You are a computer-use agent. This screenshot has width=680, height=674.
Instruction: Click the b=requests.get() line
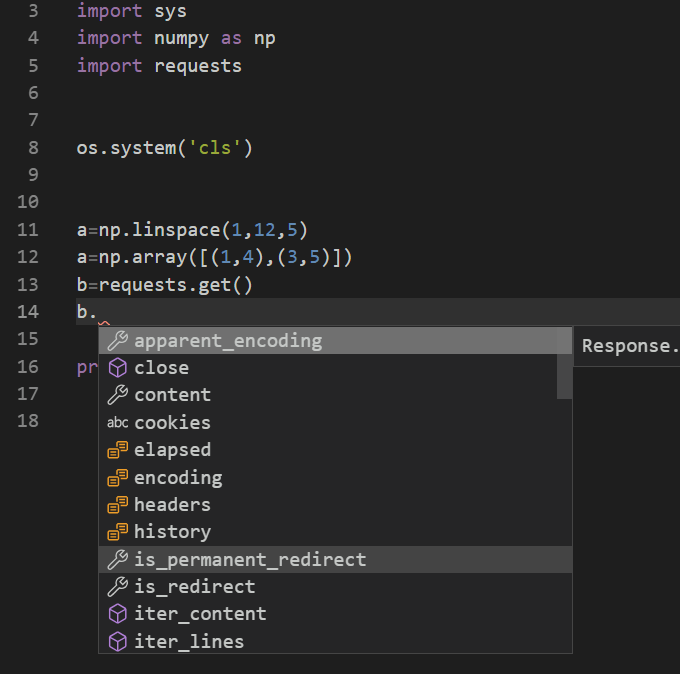pos(165,285)
